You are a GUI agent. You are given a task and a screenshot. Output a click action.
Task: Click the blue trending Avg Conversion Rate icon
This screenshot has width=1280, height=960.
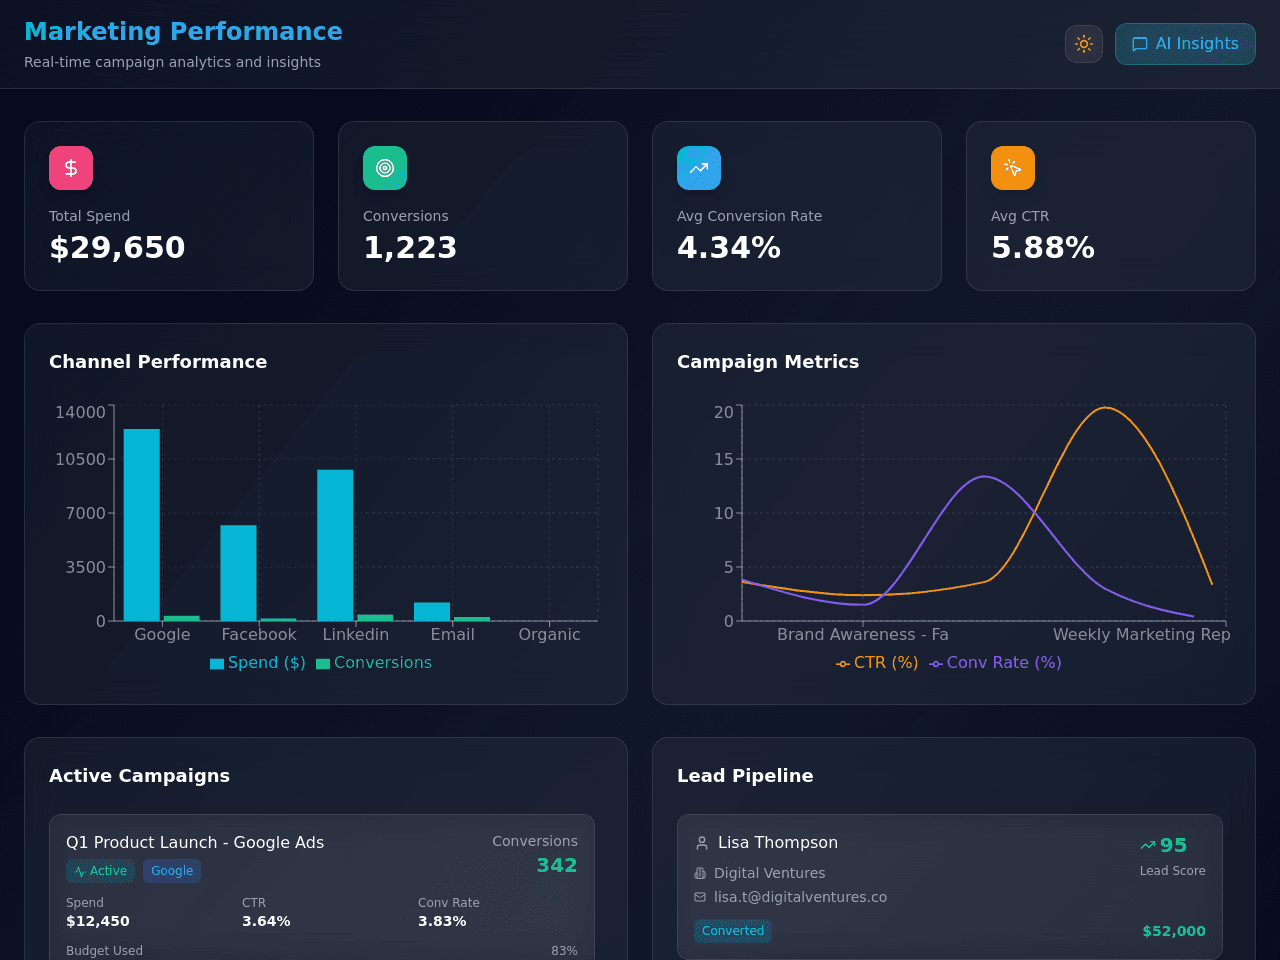(x=699, y=168)
